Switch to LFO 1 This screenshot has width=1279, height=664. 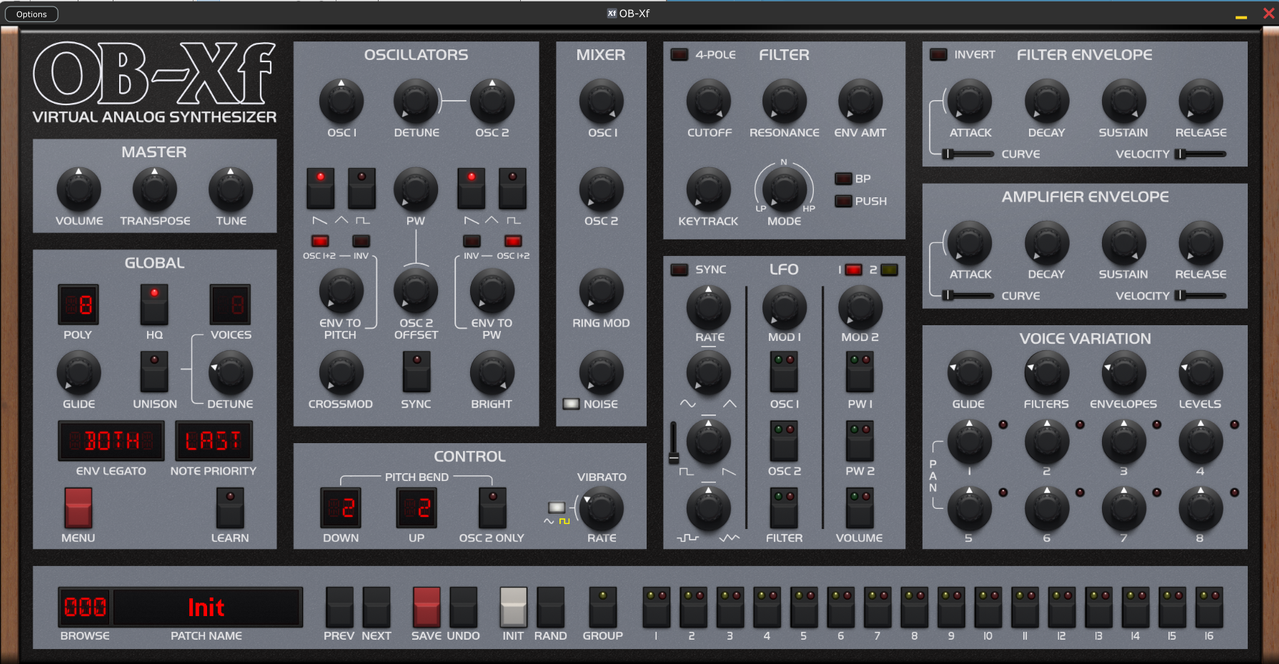tap(853, 270)
